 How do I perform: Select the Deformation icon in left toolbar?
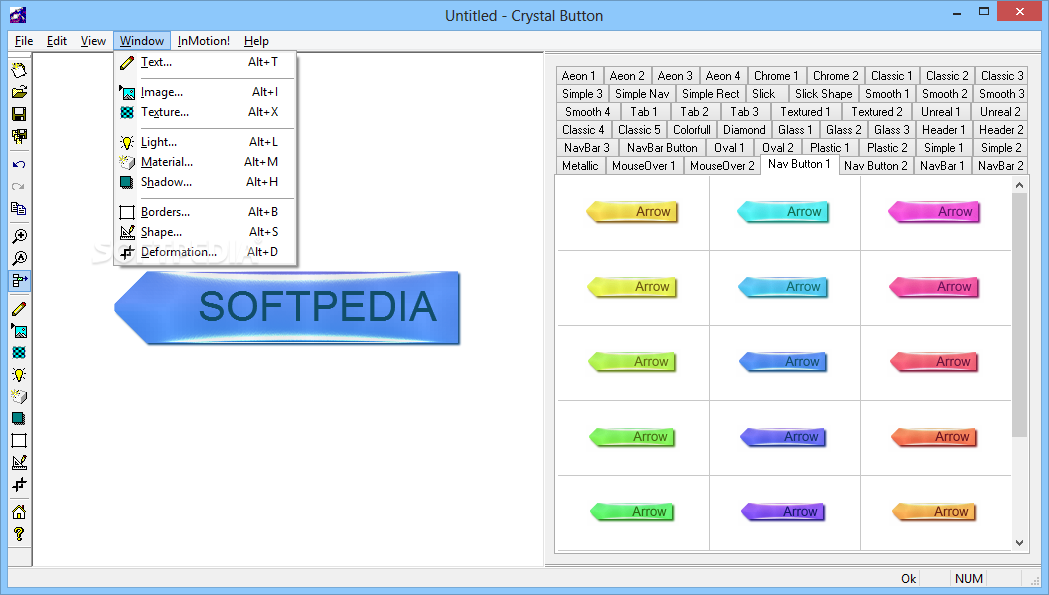(x=19, y=485)
